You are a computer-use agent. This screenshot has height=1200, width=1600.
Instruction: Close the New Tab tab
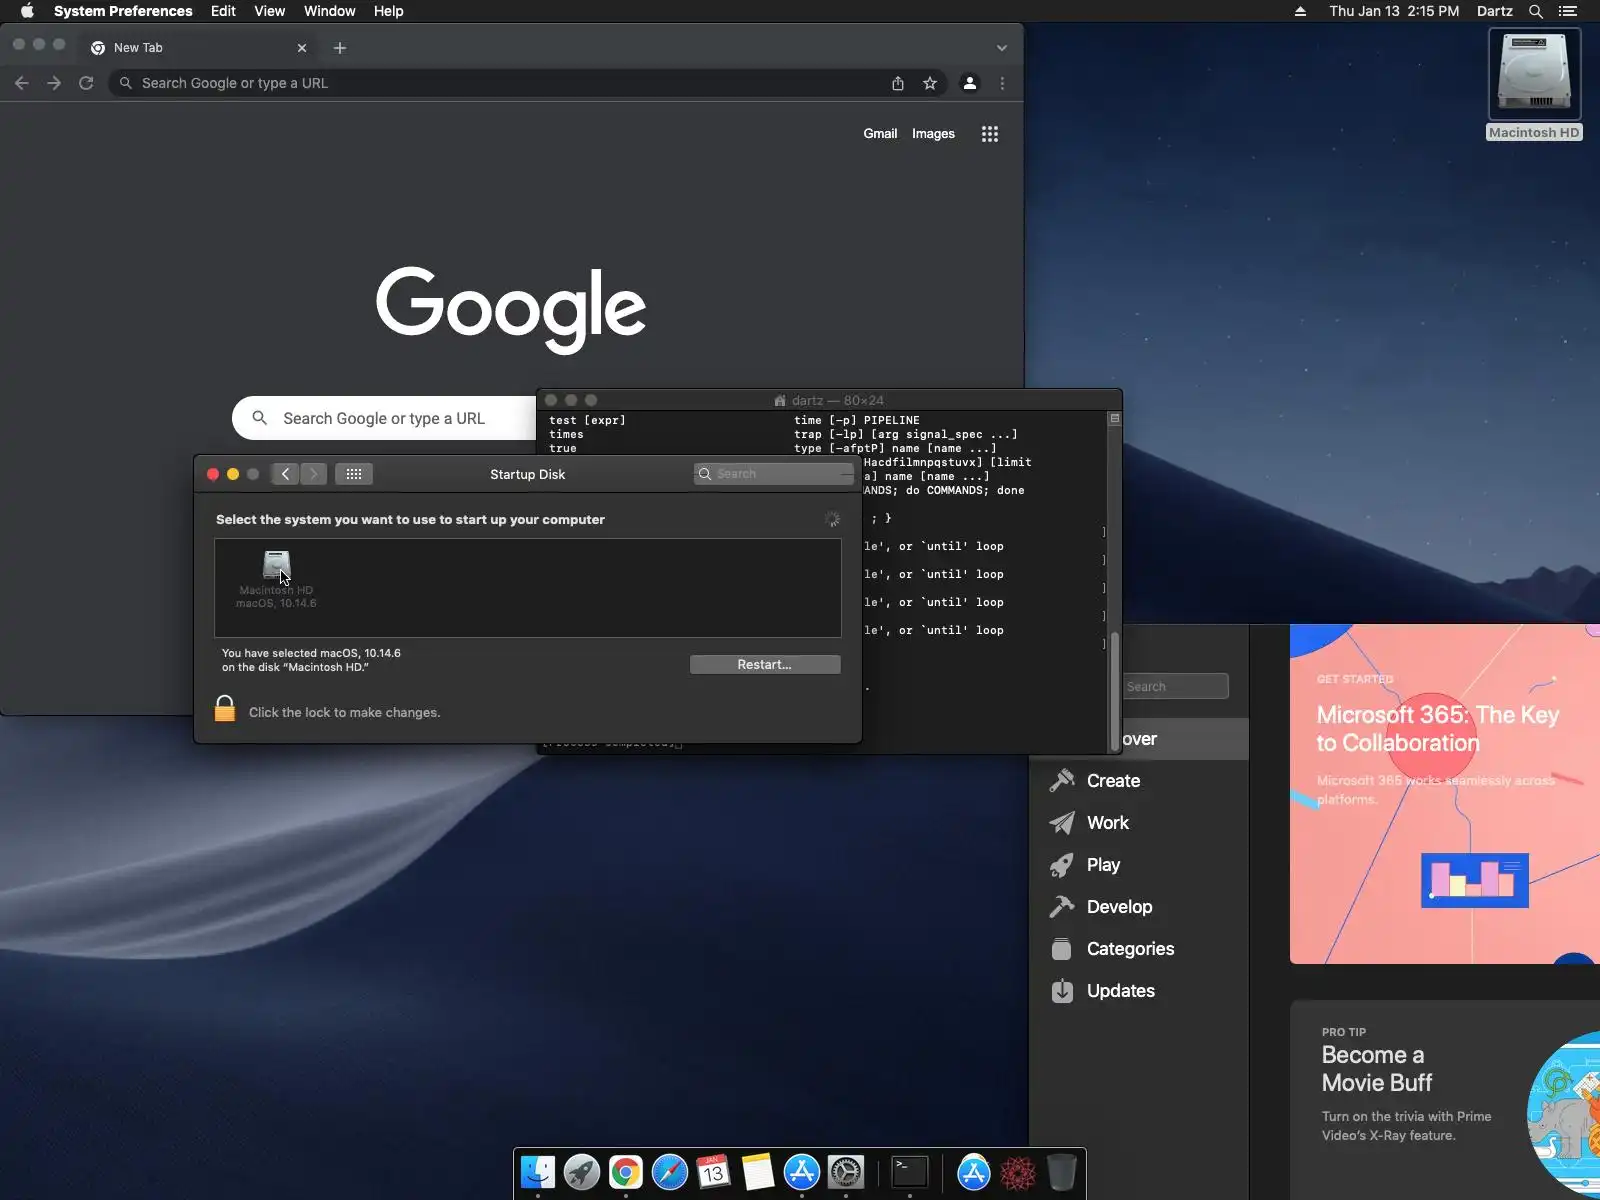pos(302,48)
